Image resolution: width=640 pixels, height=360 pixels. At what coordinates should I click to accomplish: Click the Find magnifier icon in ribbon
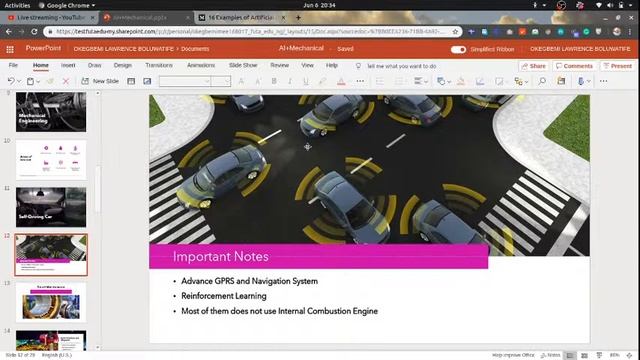point(542,81)
